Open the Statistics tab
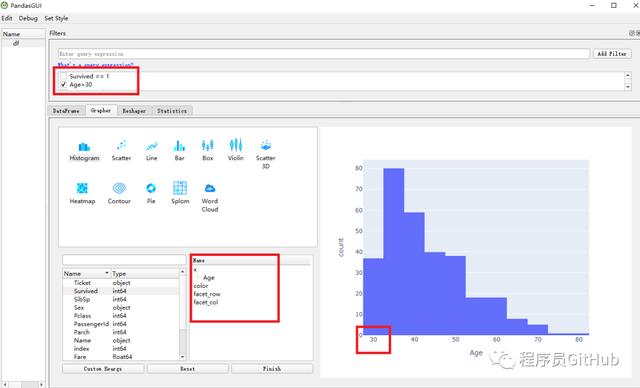 click(172, 111)
